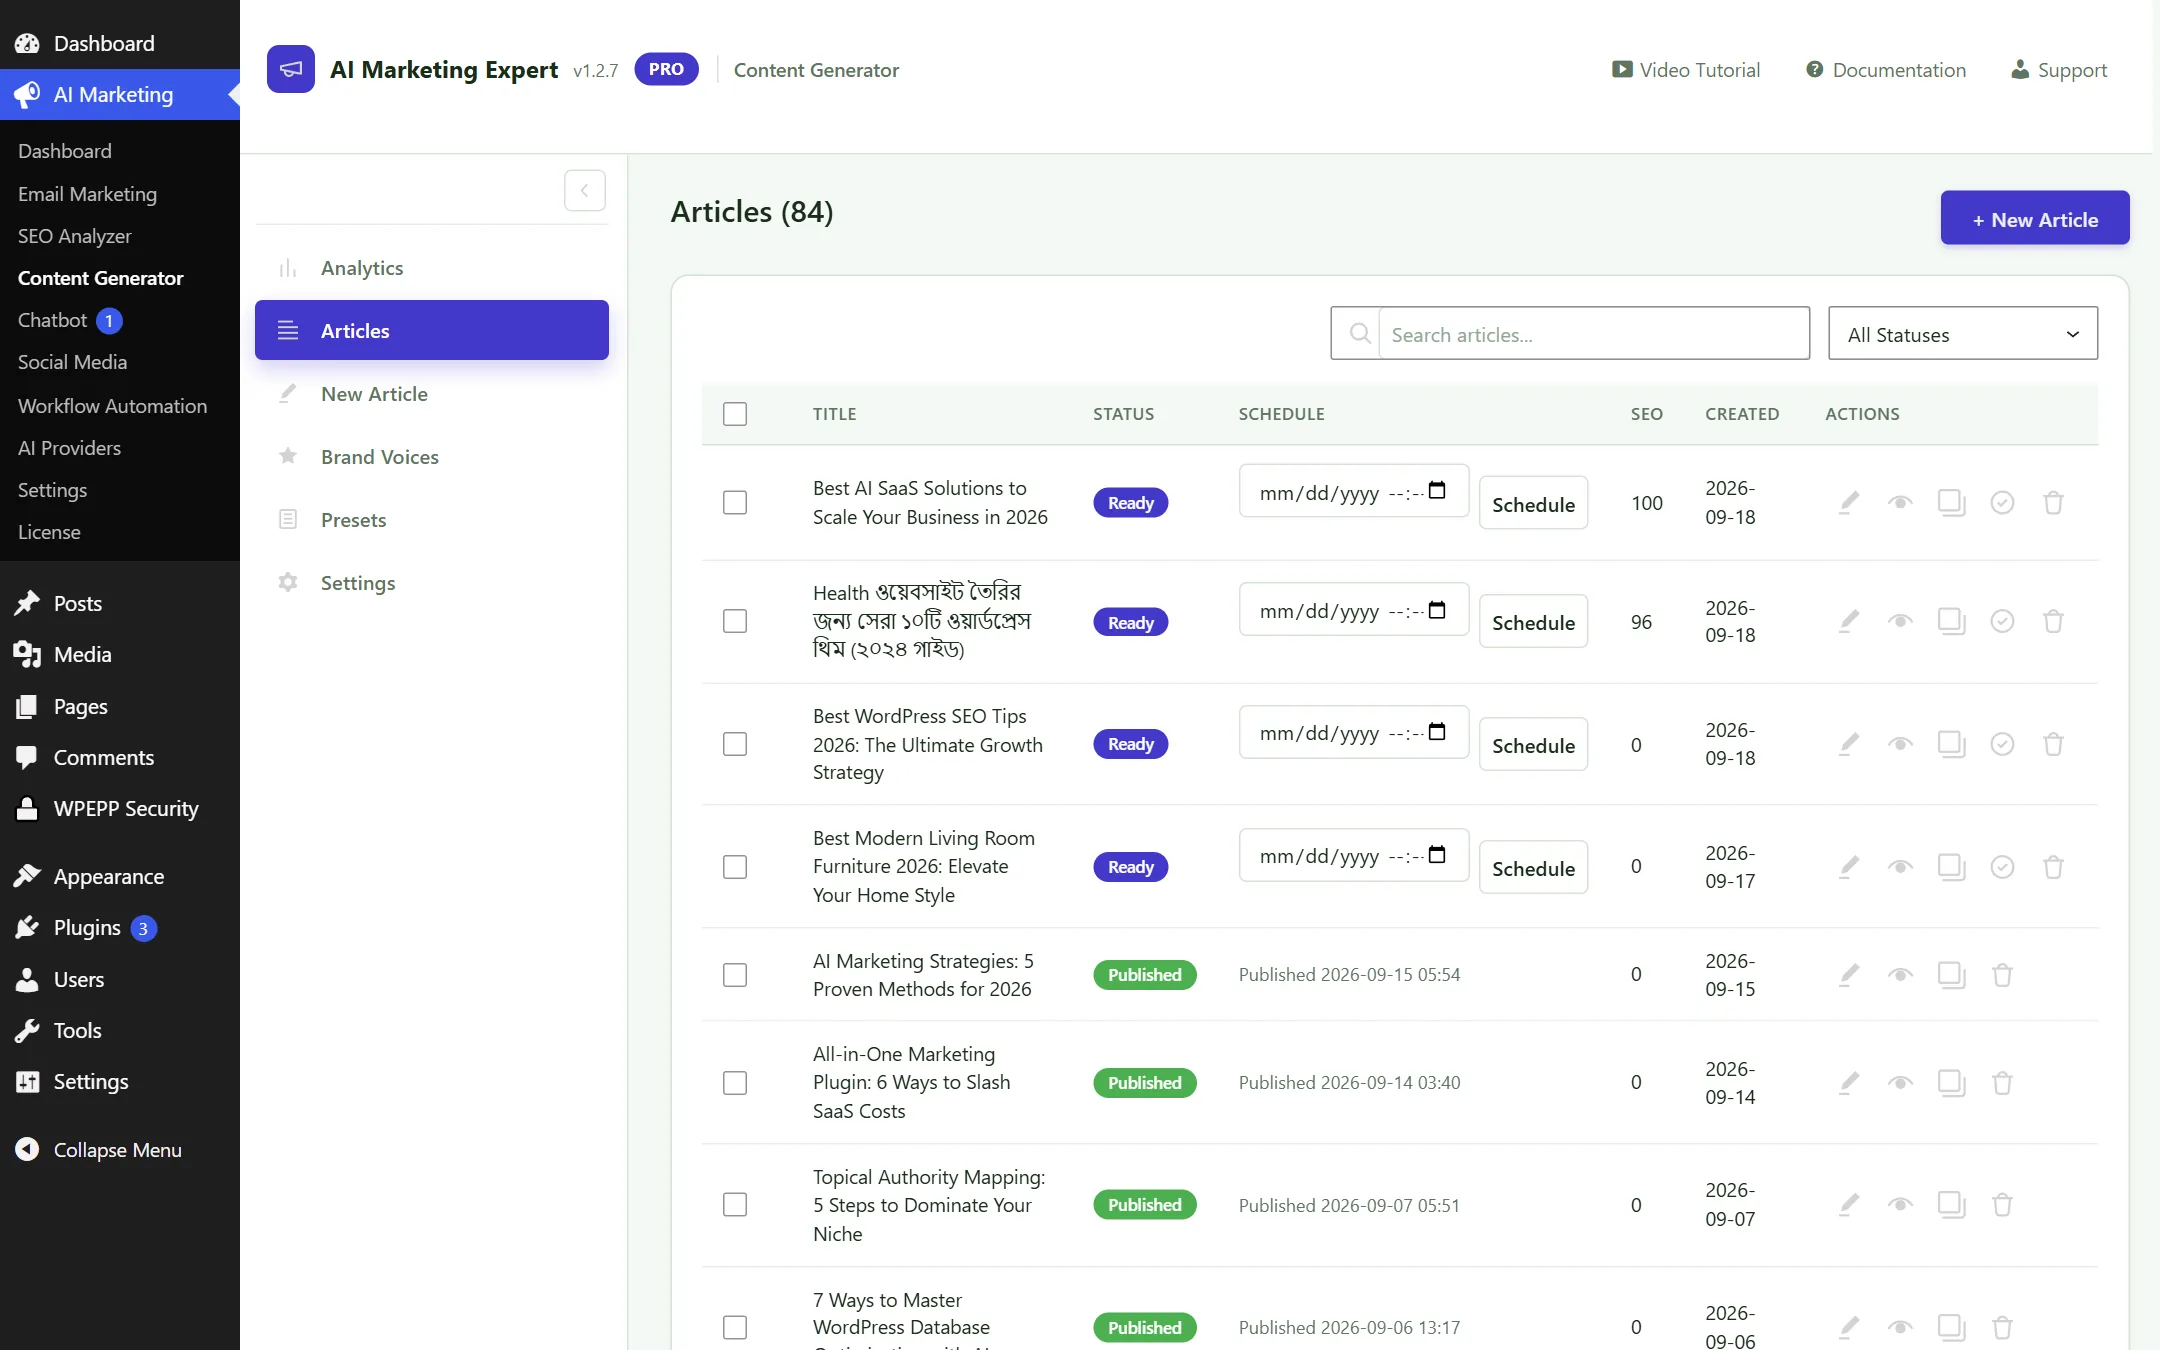Publish the Best WordPress SEO Tips article

(2002, 744)
